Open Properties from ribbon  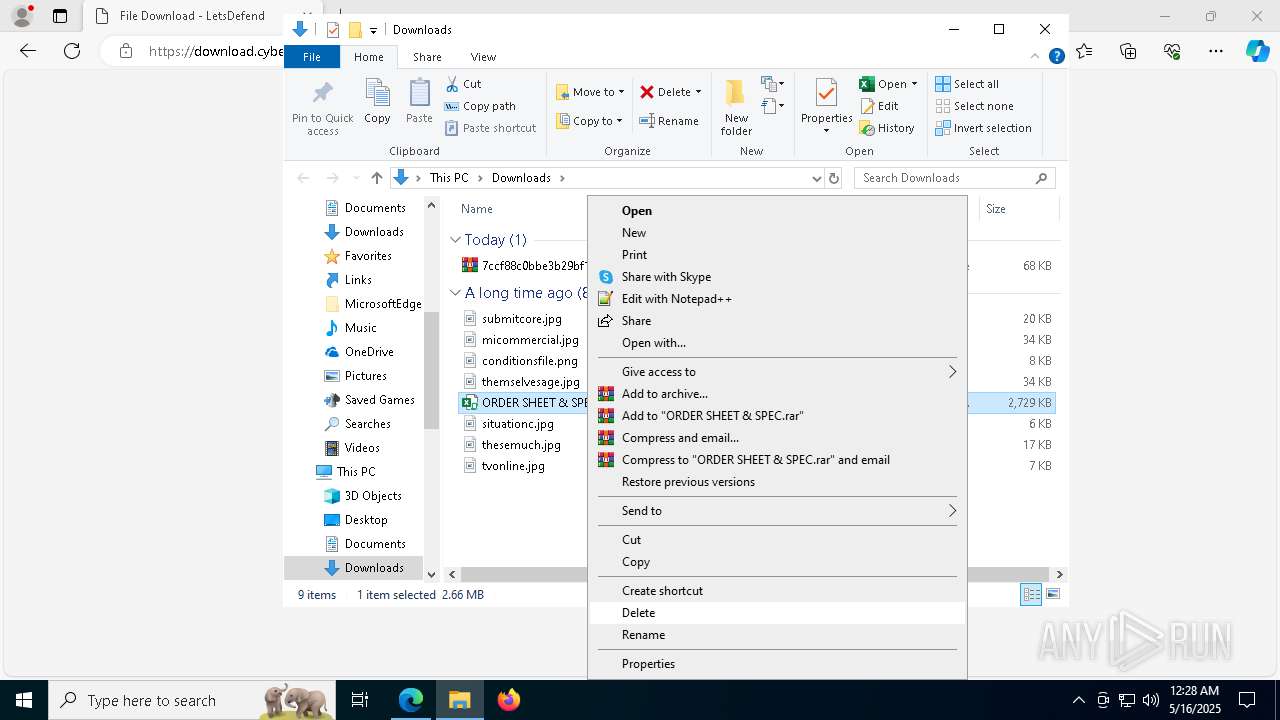[826, 106]
